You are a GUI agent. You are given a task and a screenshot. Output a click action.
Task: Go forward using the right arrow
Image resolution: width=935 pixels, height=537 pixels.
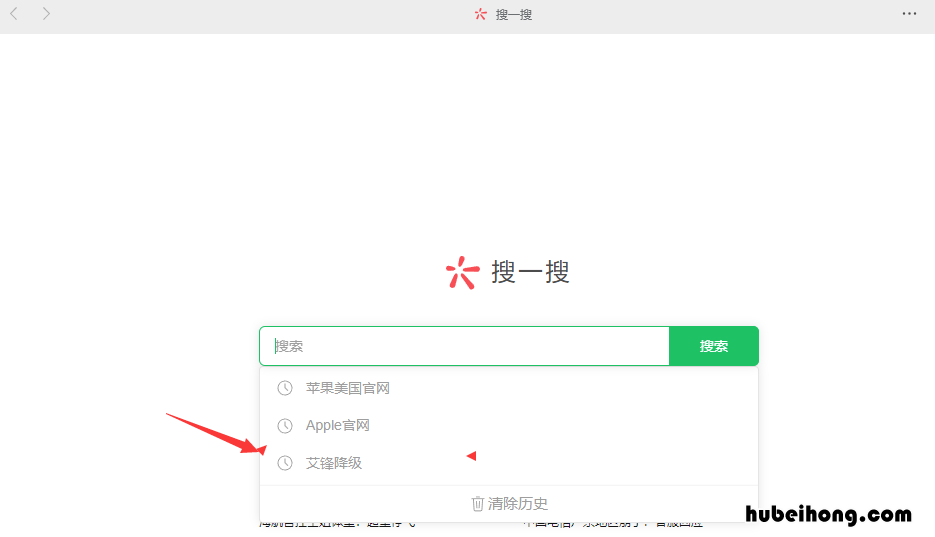tap(46, 13)
